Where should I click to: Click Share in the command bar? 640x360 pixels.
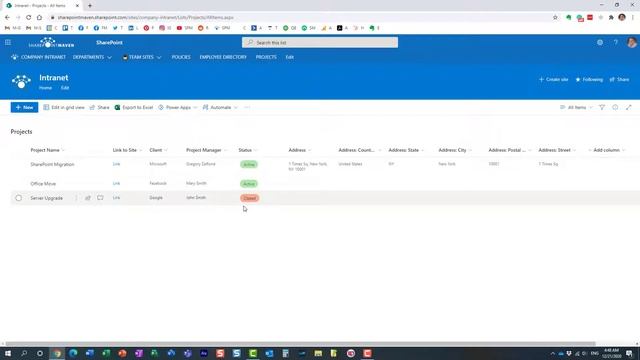[x=99, y=107]
